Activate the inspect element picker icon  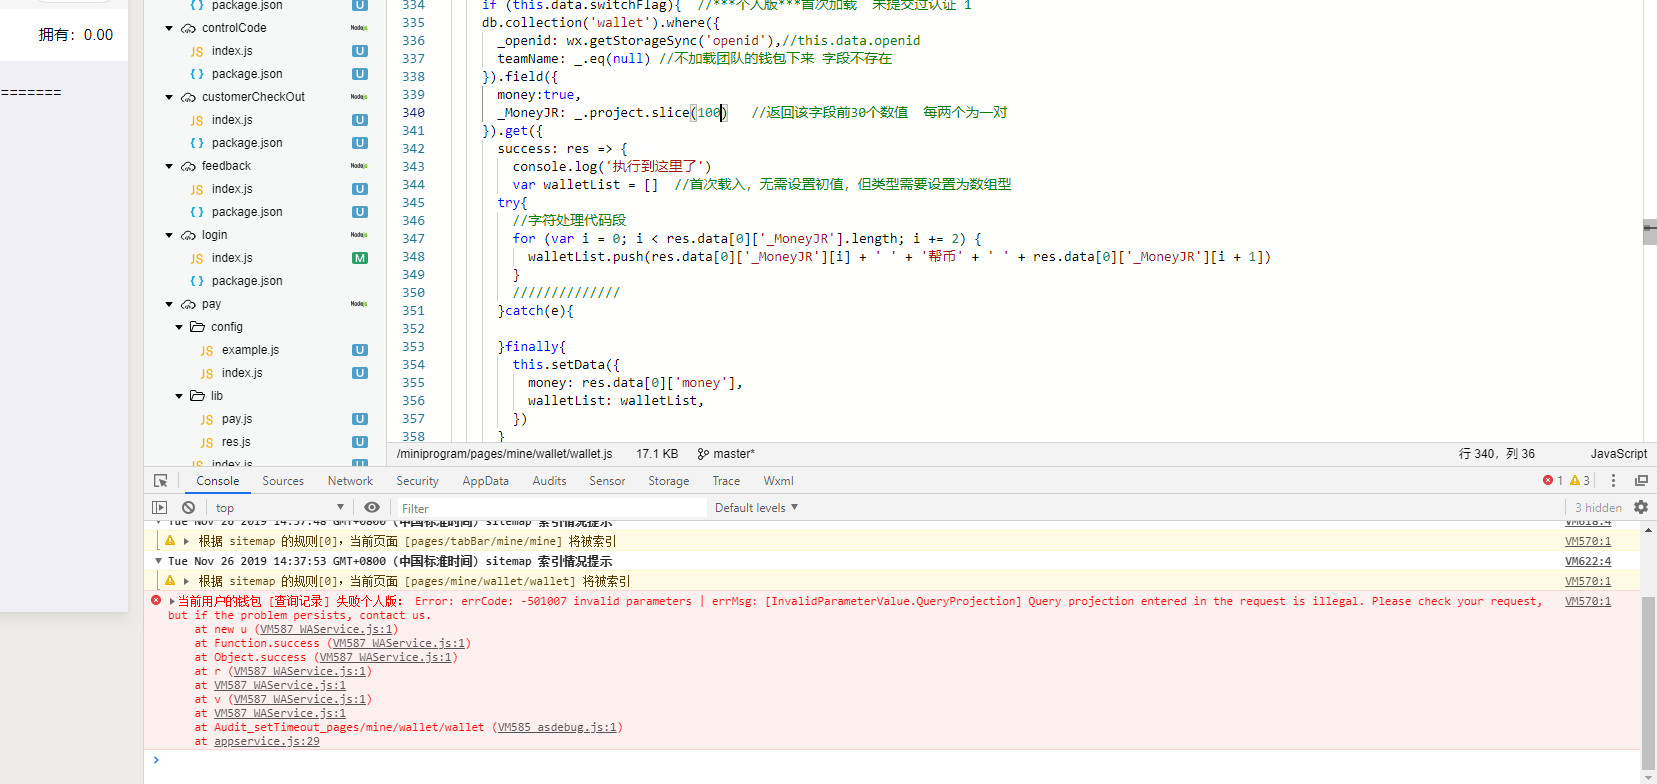(x=160, y=481)
